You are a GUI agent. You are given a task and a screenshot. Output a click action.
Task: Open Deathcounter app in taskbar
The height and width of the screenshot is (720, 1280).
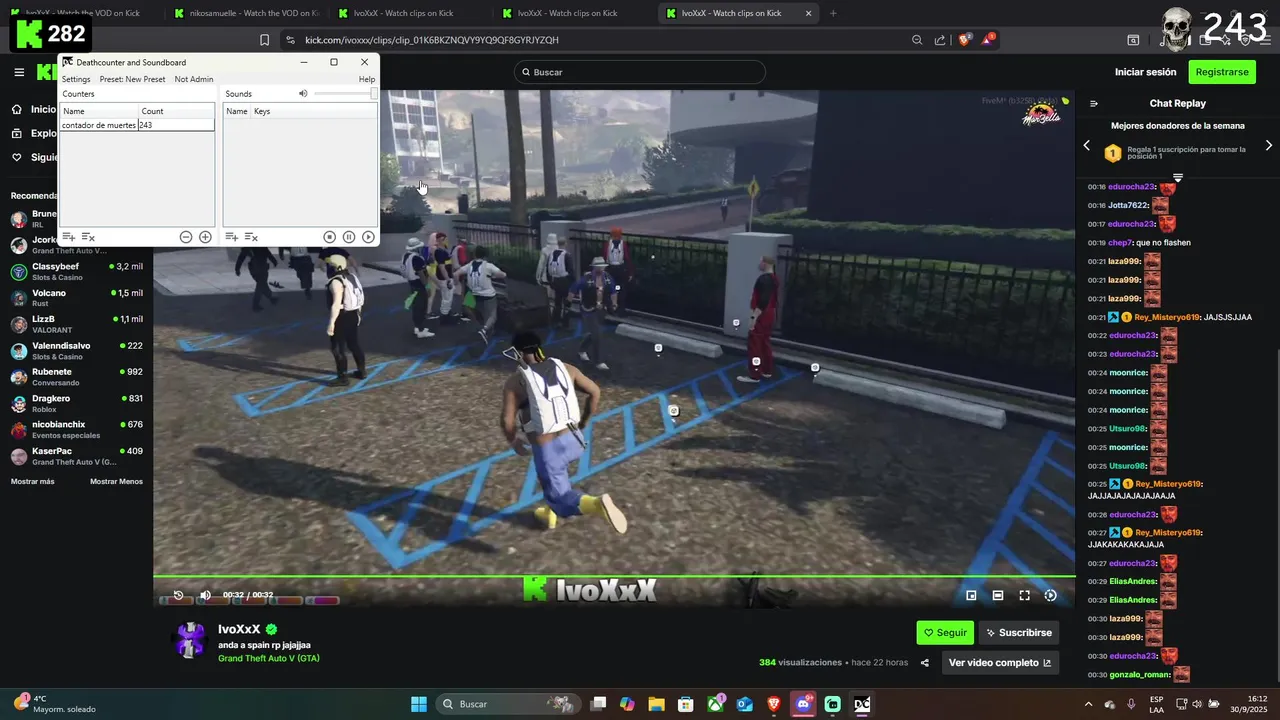(x=862, y=704)
